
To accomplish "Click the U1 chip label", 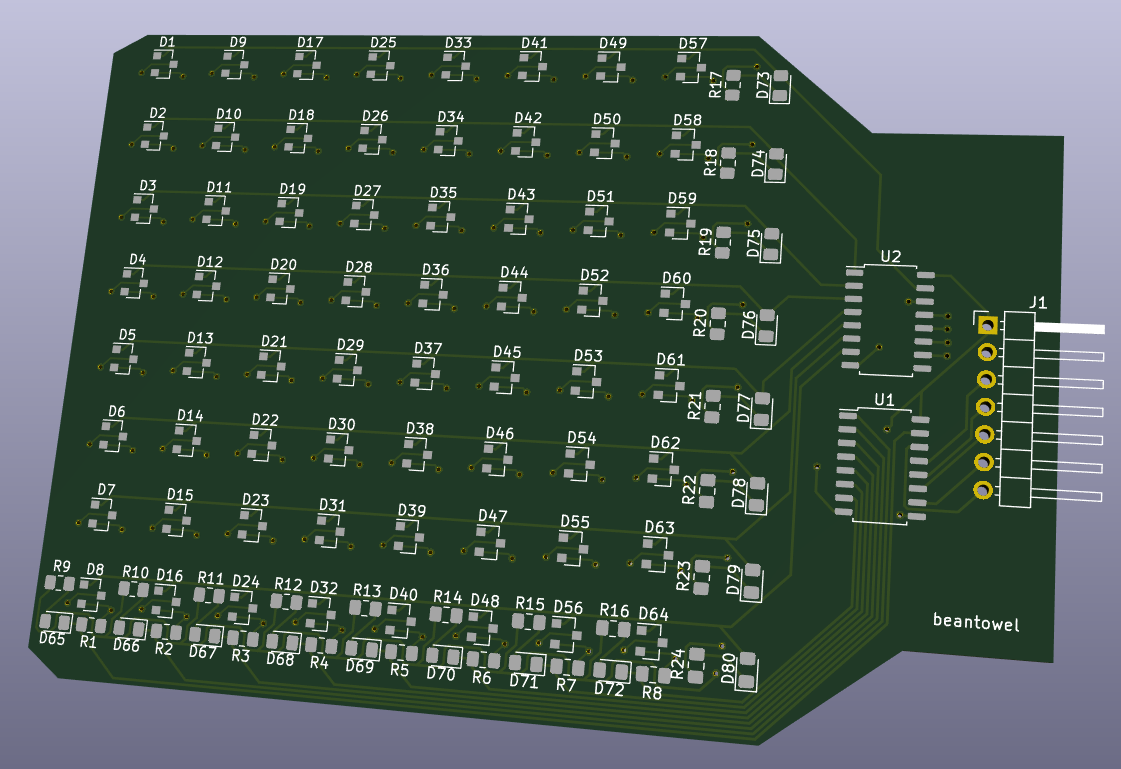I will (884, 400).
